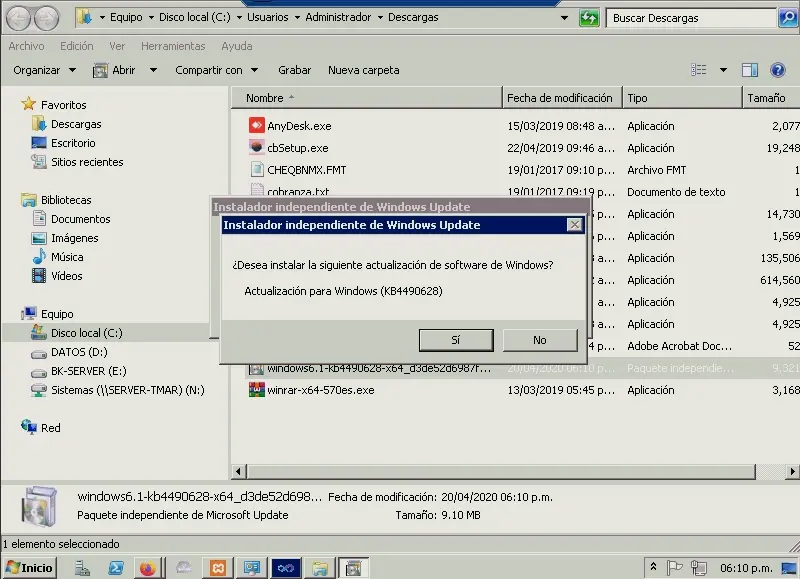The image size is (800, 579).
Task: Click the Back navigation arrow
Action: 19,18
